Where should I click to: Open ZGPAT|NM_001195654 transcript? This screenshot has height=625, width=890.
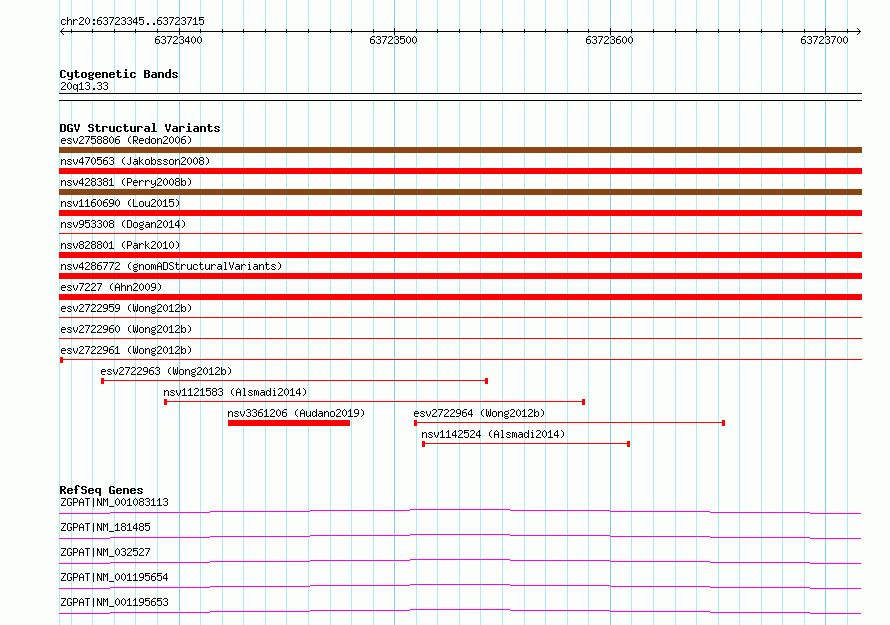pyautogui.click(x=114, y=577)
